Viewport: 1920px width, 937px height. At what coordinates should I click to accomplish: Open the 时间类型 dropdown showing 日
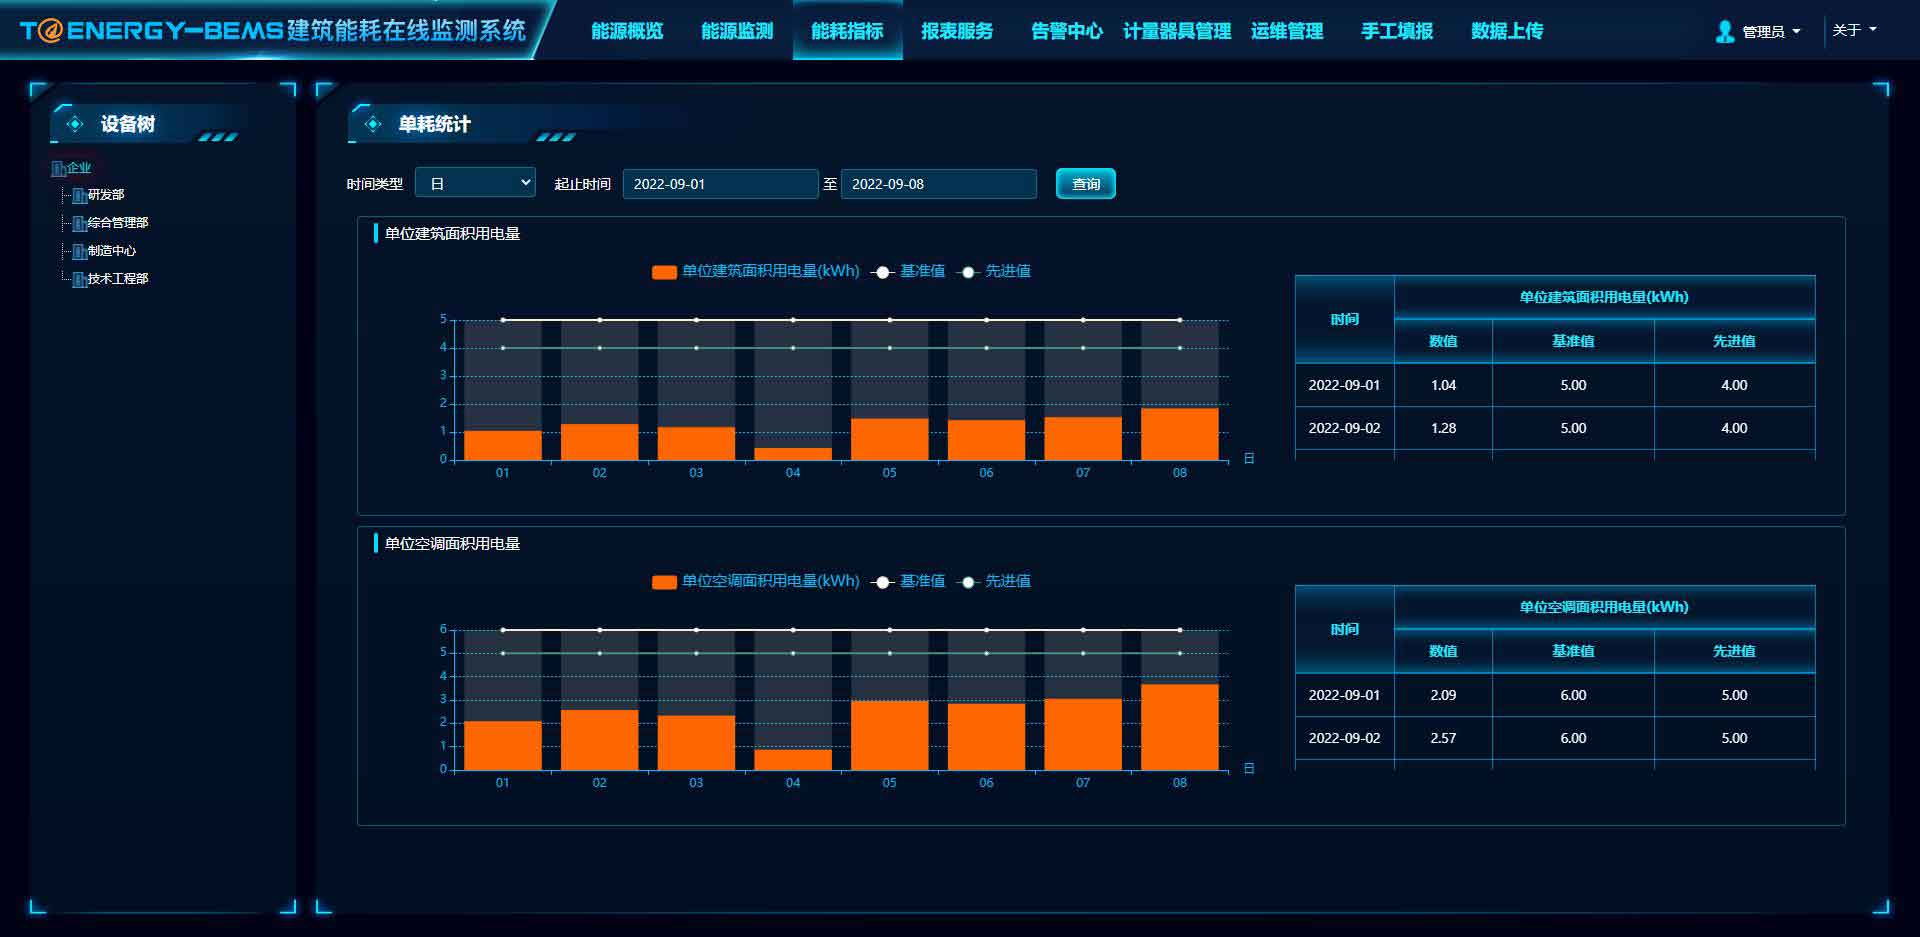tap(475, 184)
